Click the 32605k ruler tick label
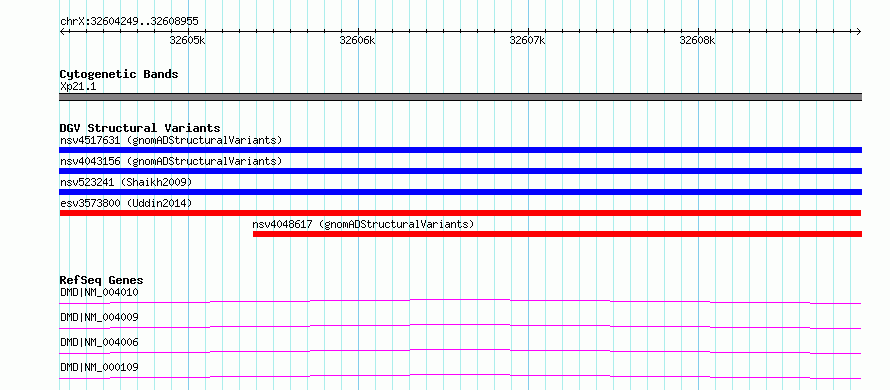The height and width of the screenshot is (390, 890). coord(188,41)
